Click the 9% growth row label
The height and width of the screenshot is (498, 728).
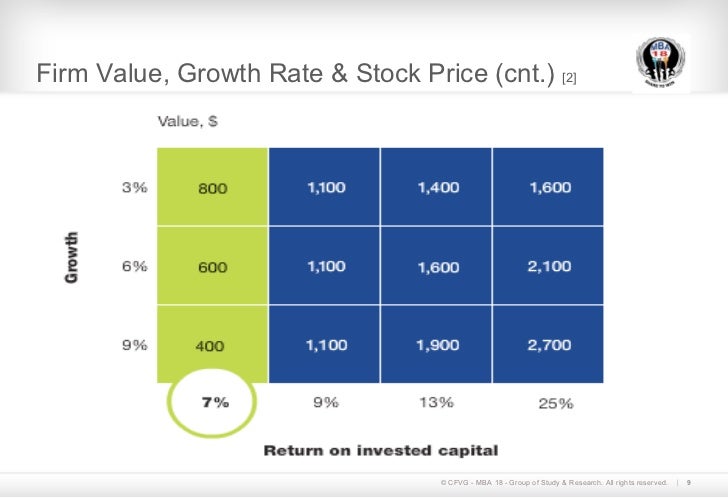[x=135, y=345]
